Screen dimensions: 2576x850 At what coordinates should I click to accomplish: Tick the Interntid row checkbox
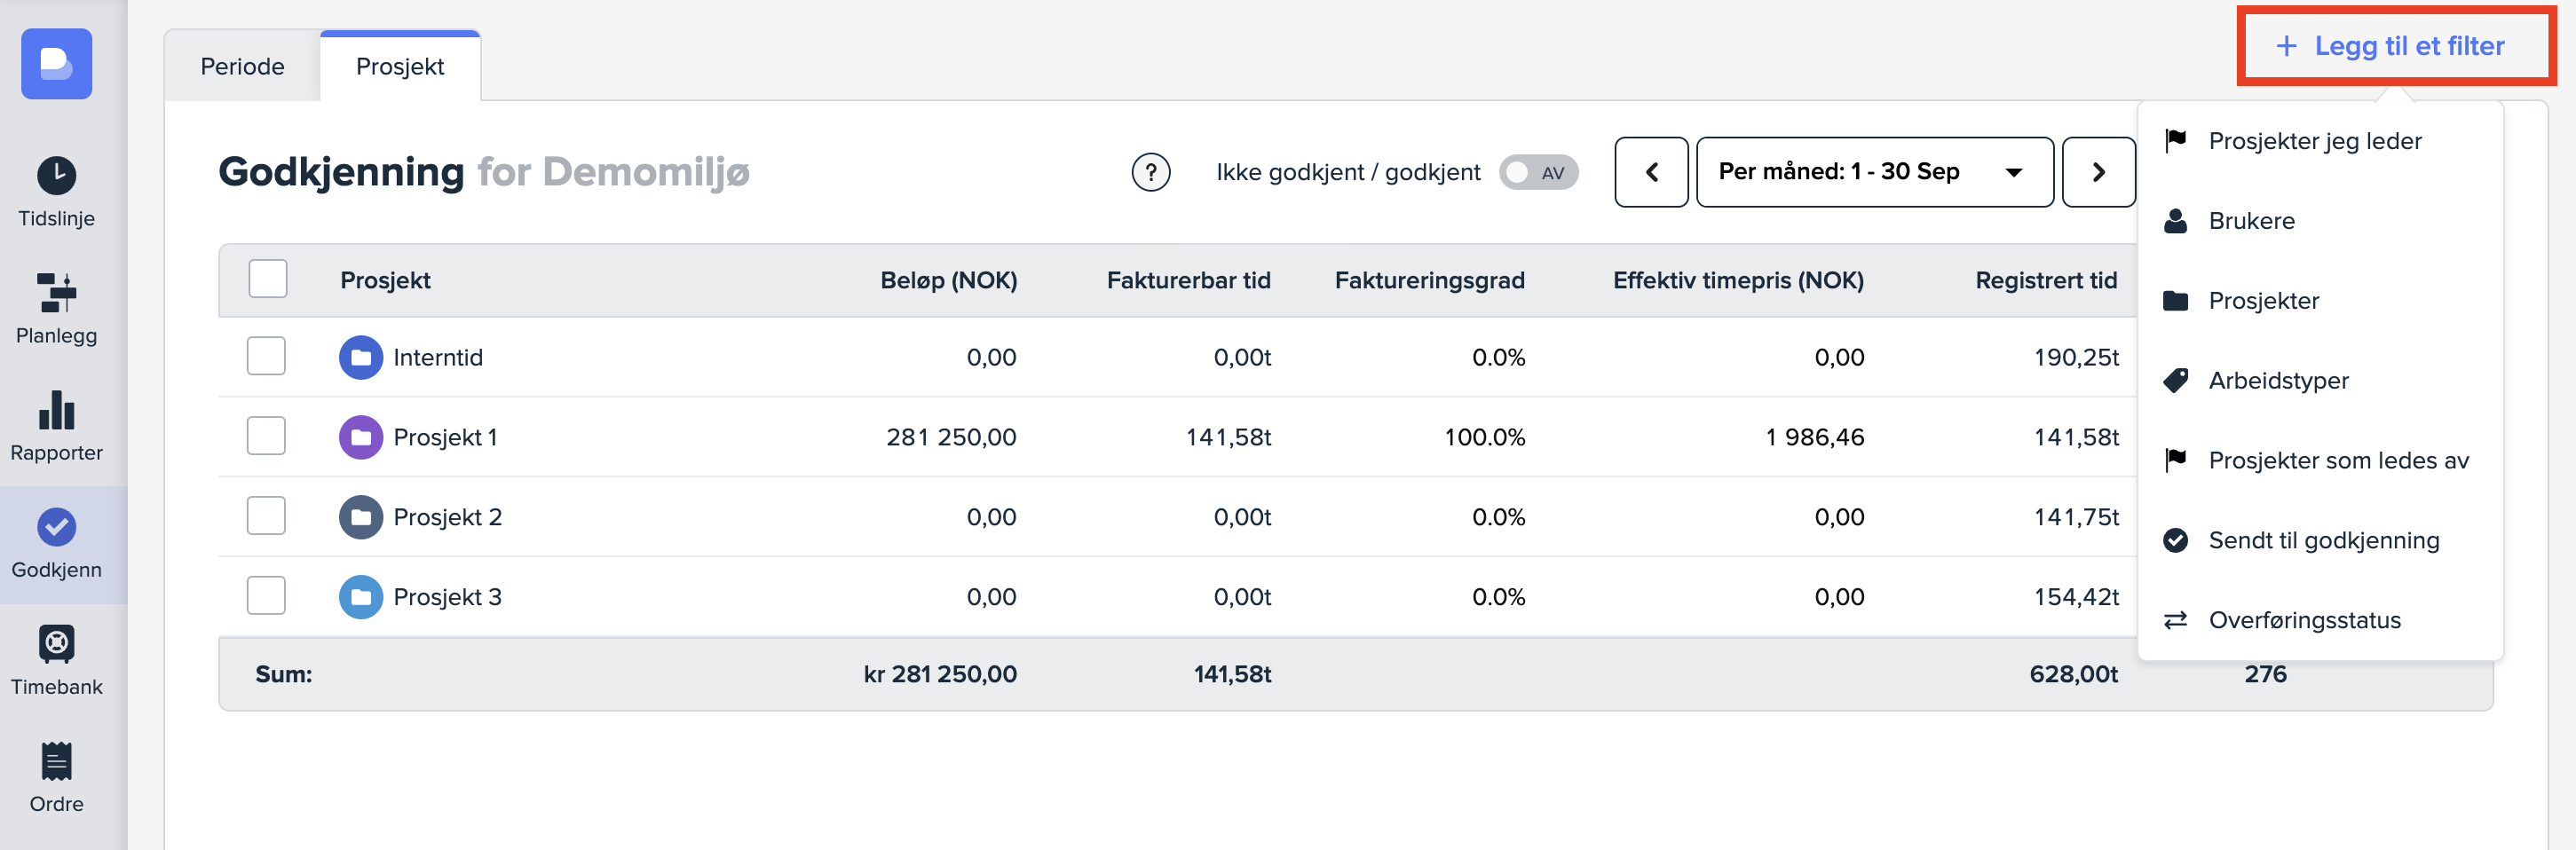266,356
